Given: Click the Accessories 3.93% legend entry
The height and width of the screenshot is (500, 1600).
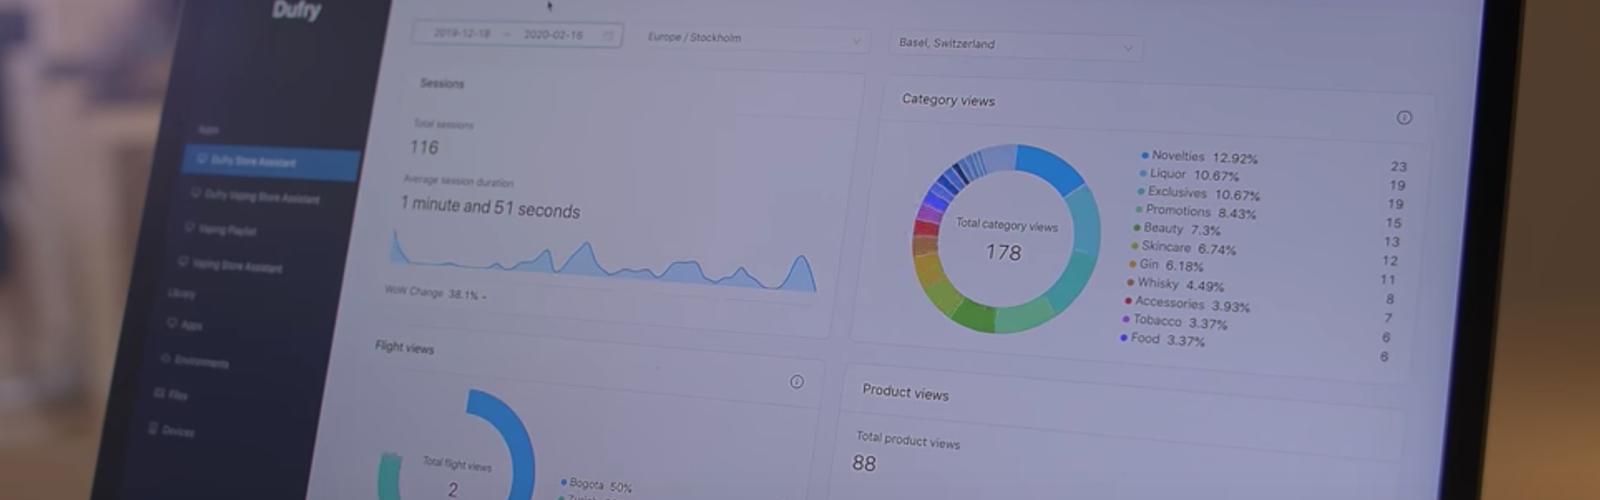Looking at the screenshot, I should point(1187,304).
